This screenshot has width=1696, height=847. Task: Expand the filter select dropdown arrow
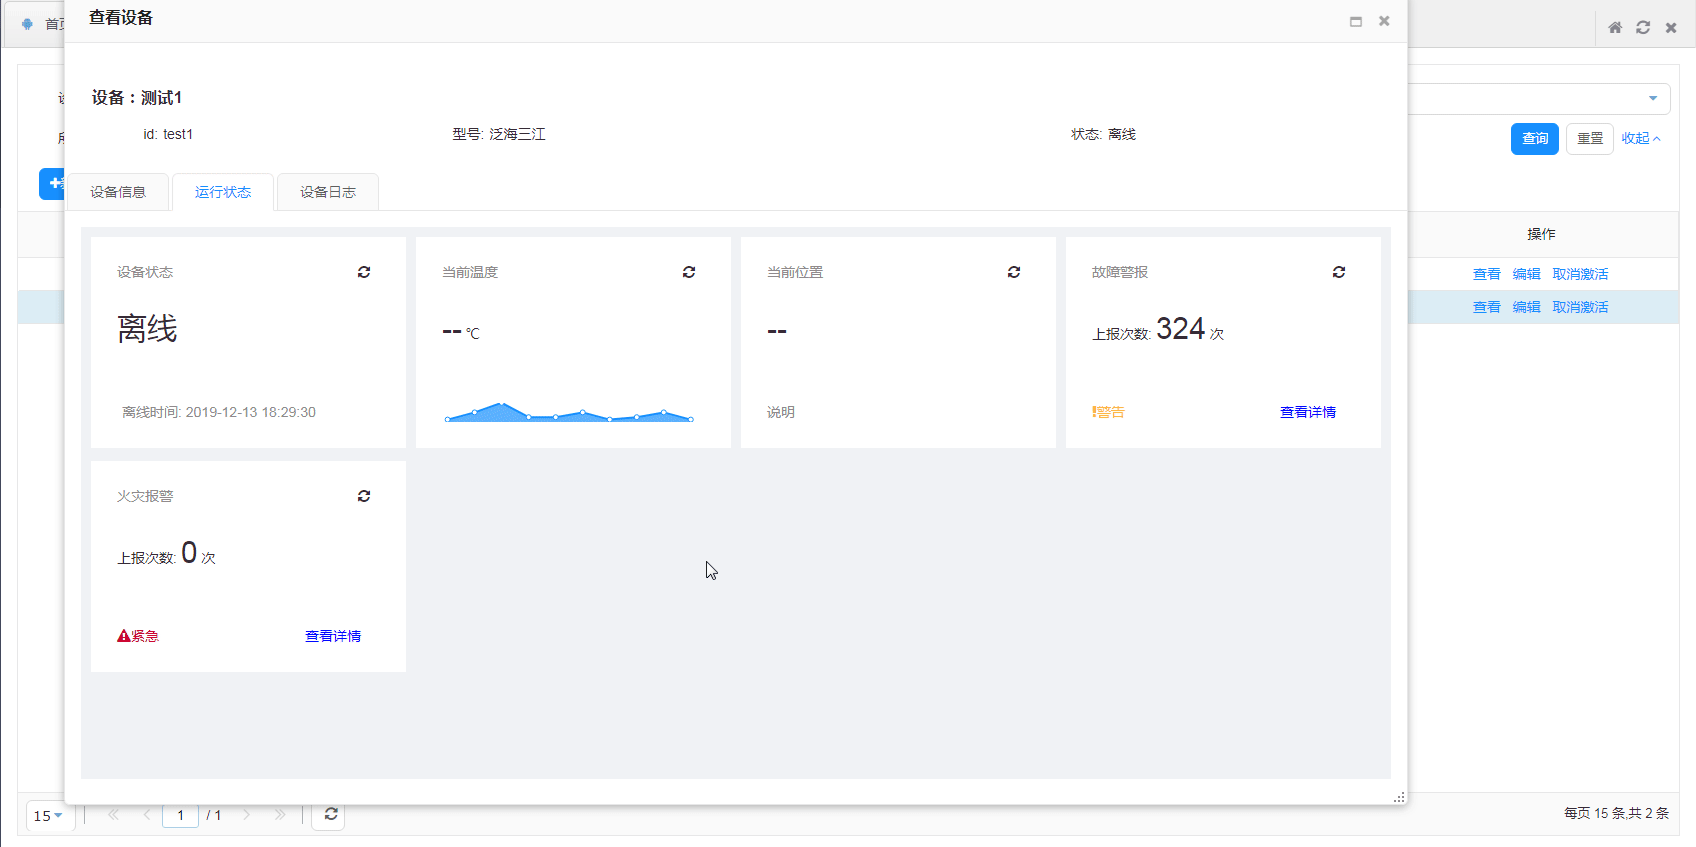click(x=1653, y=98)
